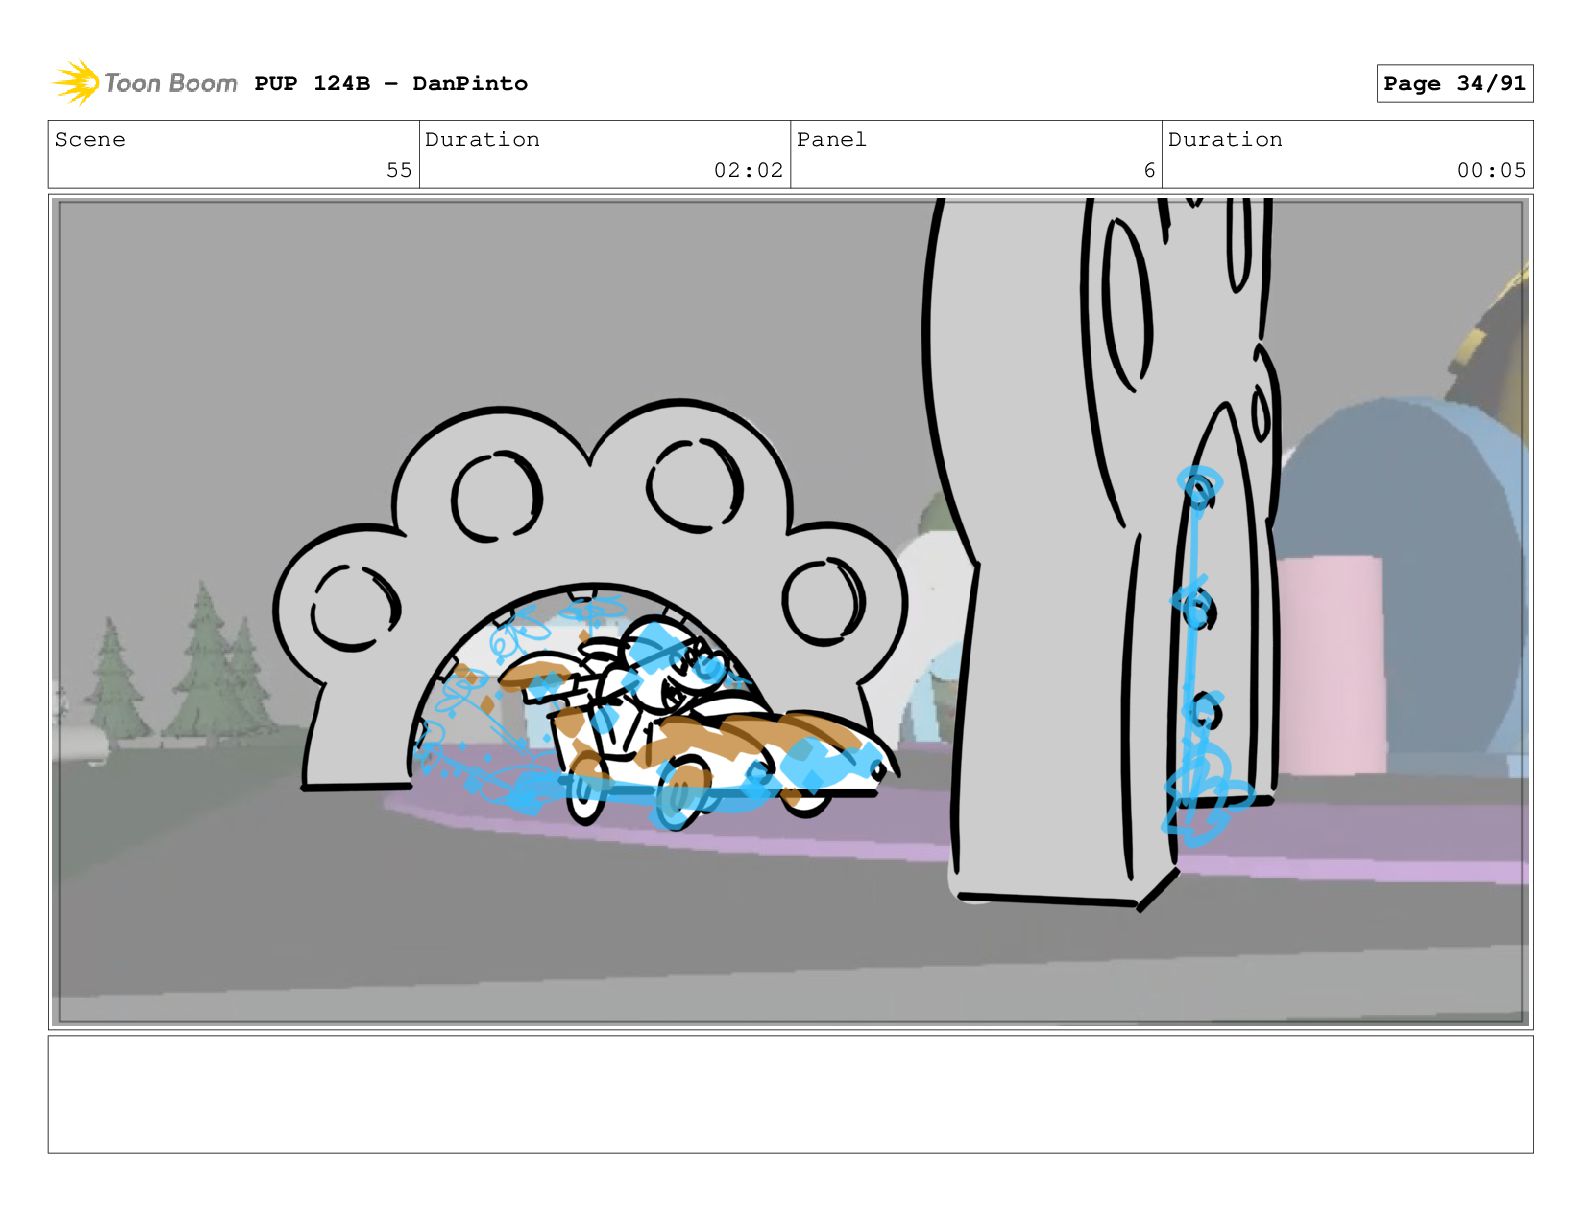Select the title text 'PUP 124B – DanPinto'
Screen dimensions: 1582x1225
[391, 83]
